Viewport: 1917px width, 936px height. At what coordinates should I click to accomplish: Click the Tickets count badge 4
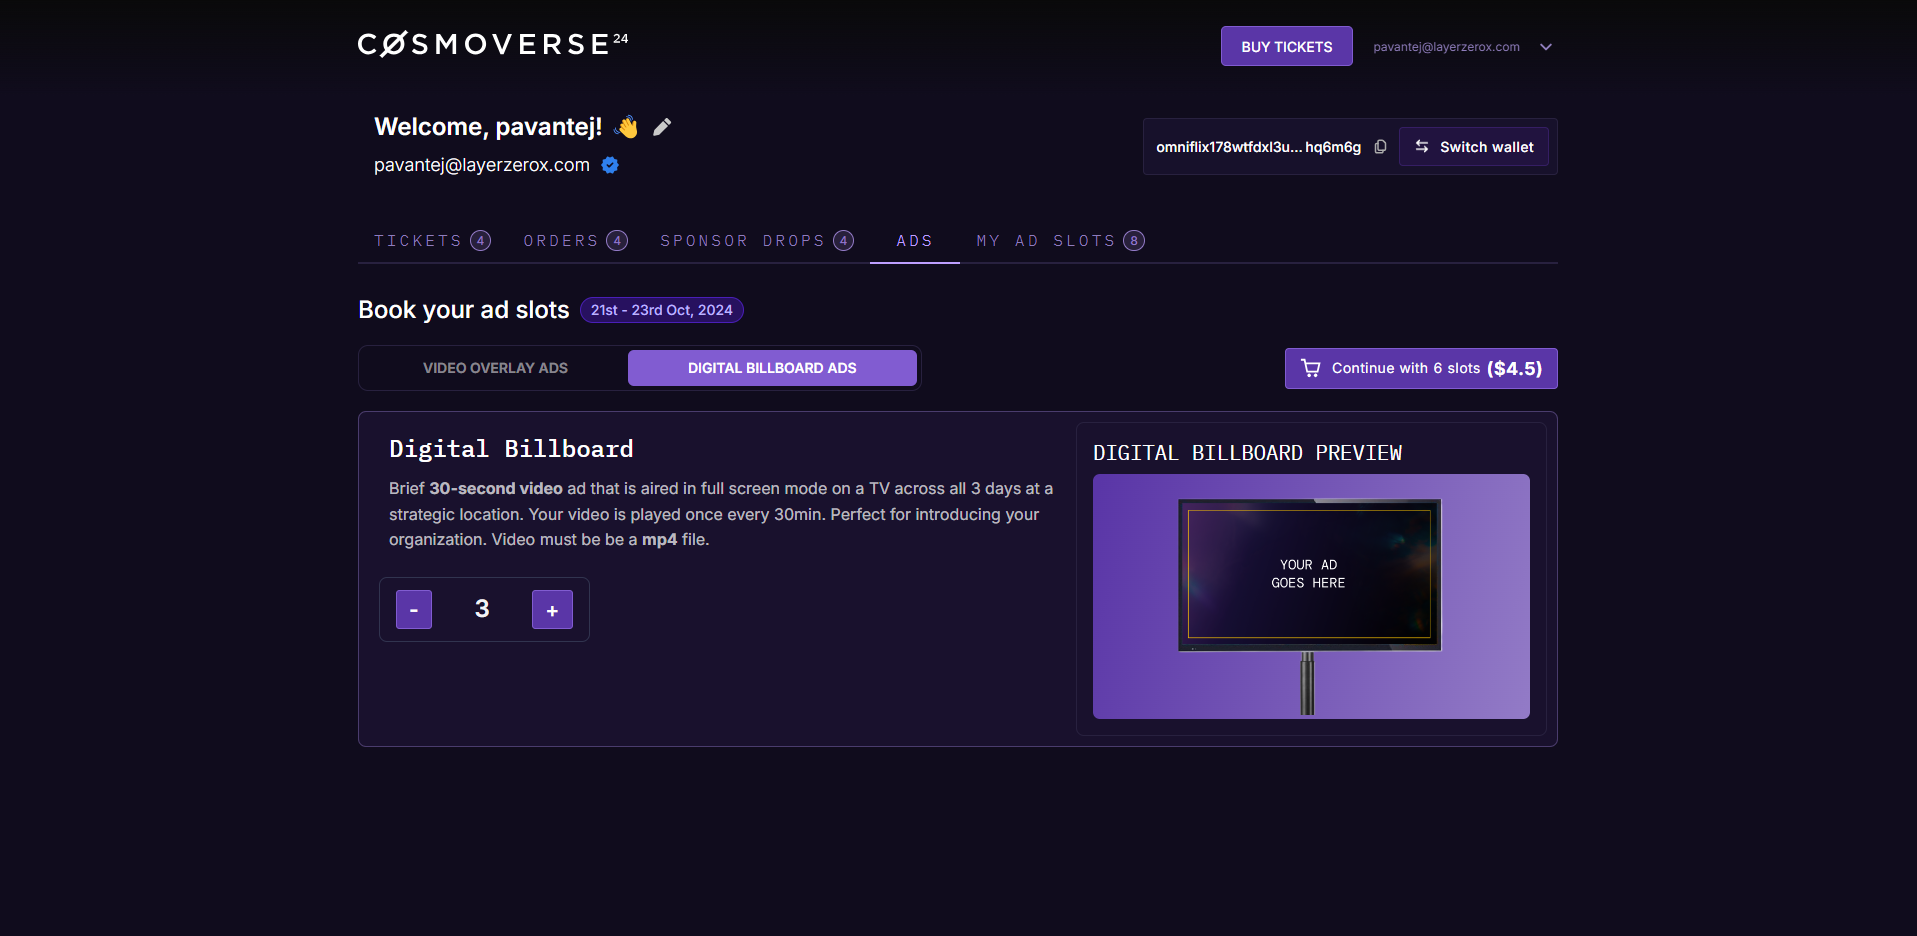click(x=481, y=241)
